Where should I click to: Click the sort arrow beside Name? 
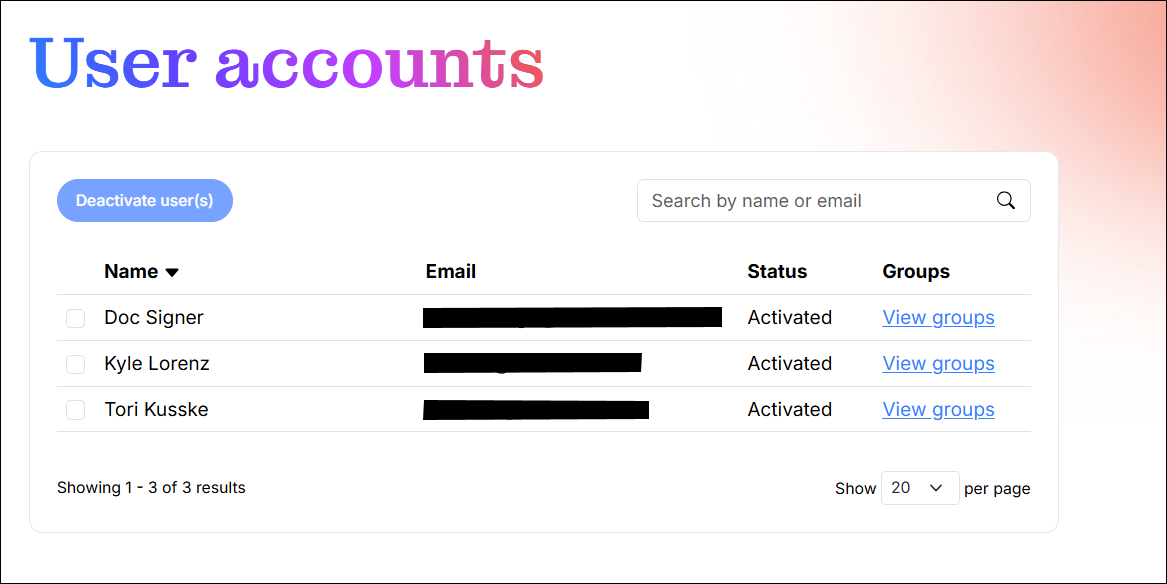172,272
